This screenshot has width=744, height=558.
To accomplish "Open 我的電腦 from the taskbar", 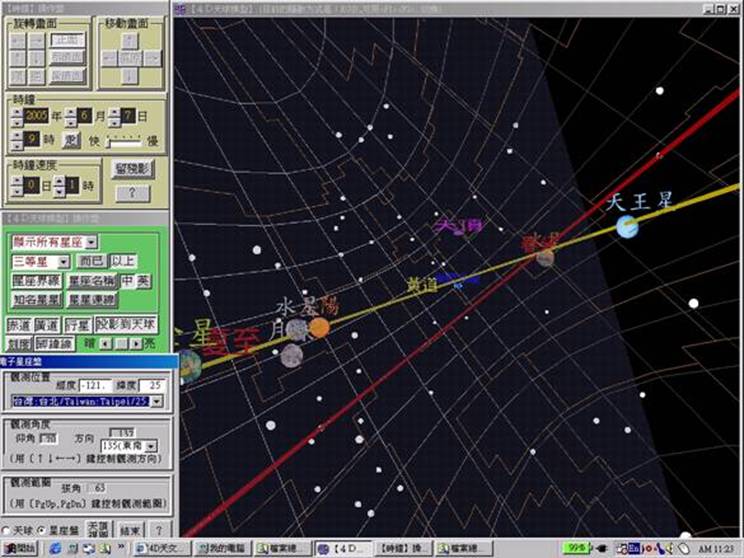I will click(x=223, y=549).
